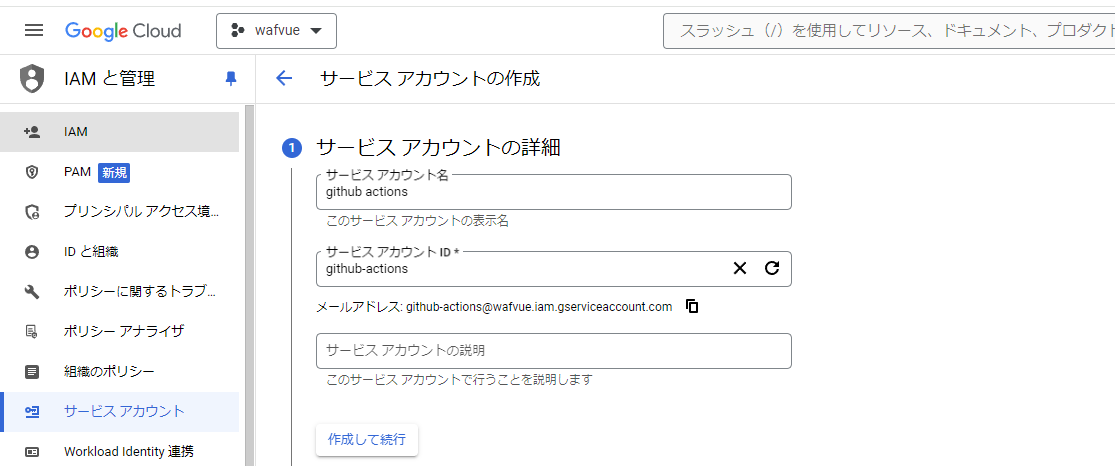Click the 新規 badge next to PAM
This screenshot has height=466, width=1115.
114,172
